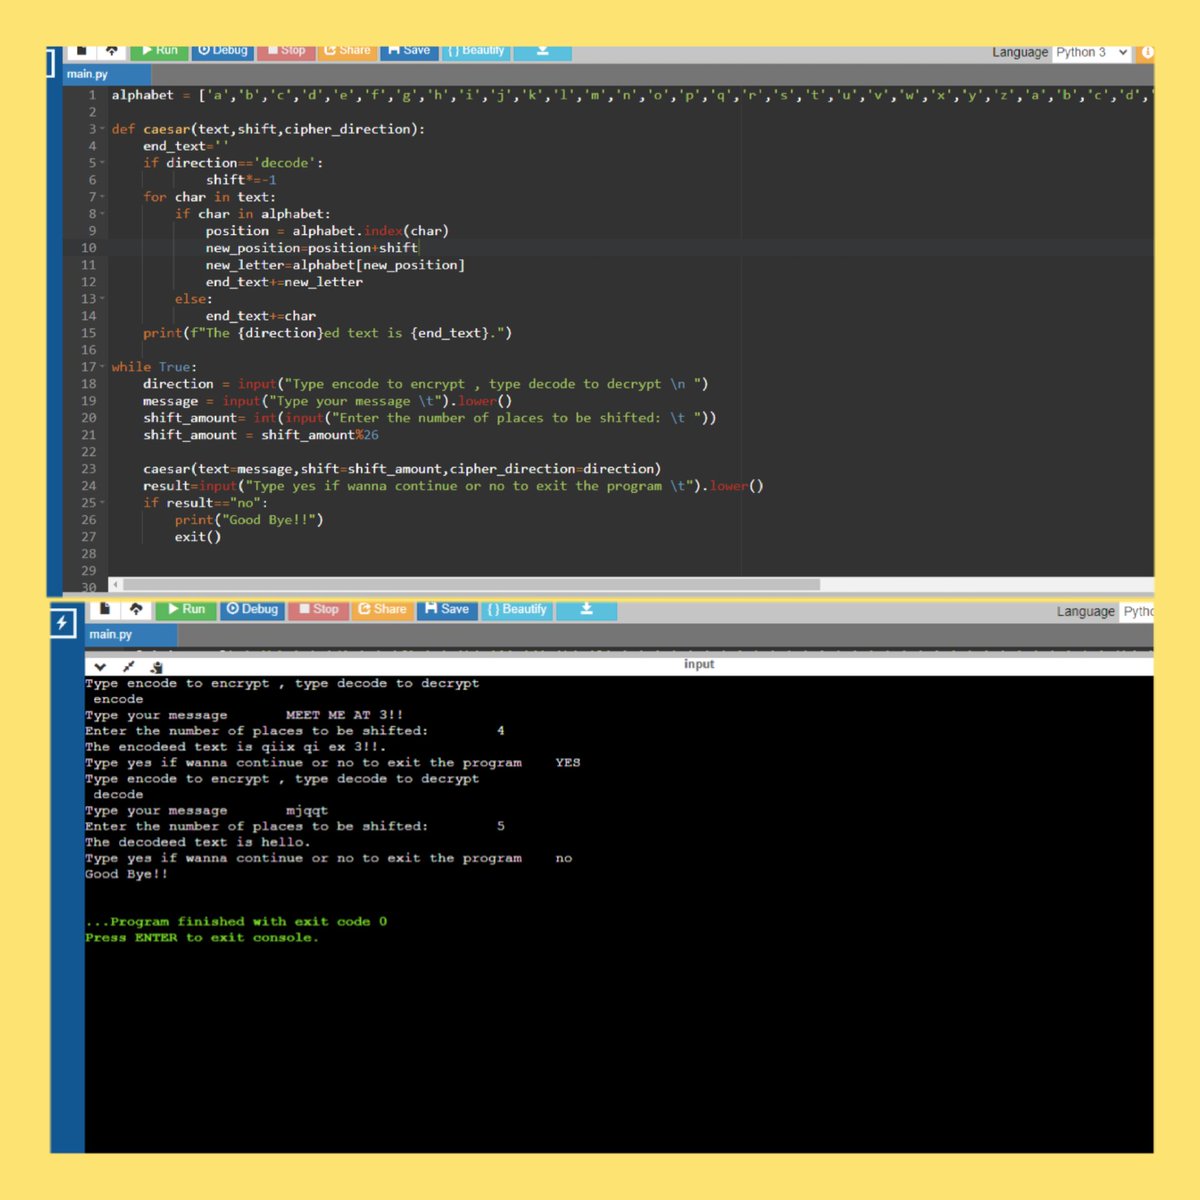The image size is (1200, 1200).
Task: Start debugging with the Debug button
Action: pos(222,50)
